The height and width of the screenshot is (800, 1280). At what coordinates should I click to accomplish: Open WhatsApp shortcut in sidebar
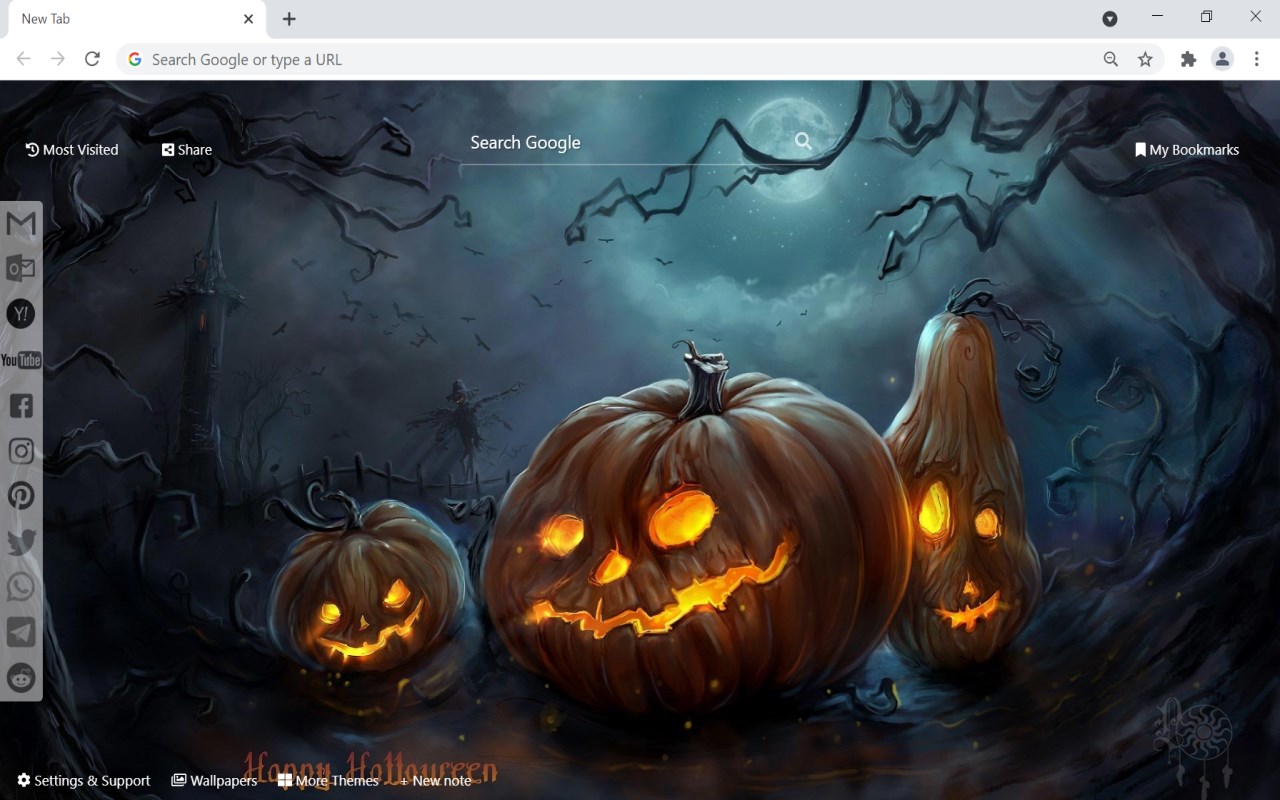(21, 587)
